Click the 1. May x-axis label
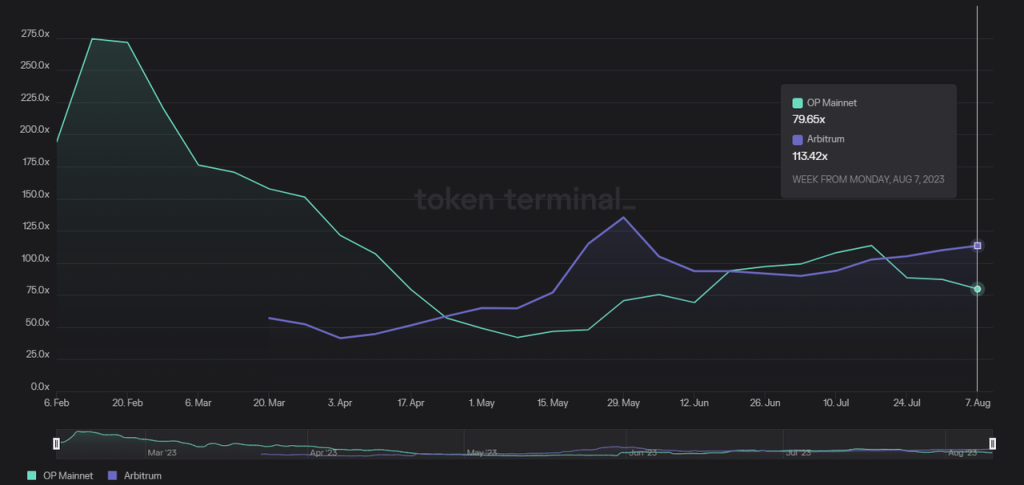This screenshot has height=485, width=1024. 481,403
